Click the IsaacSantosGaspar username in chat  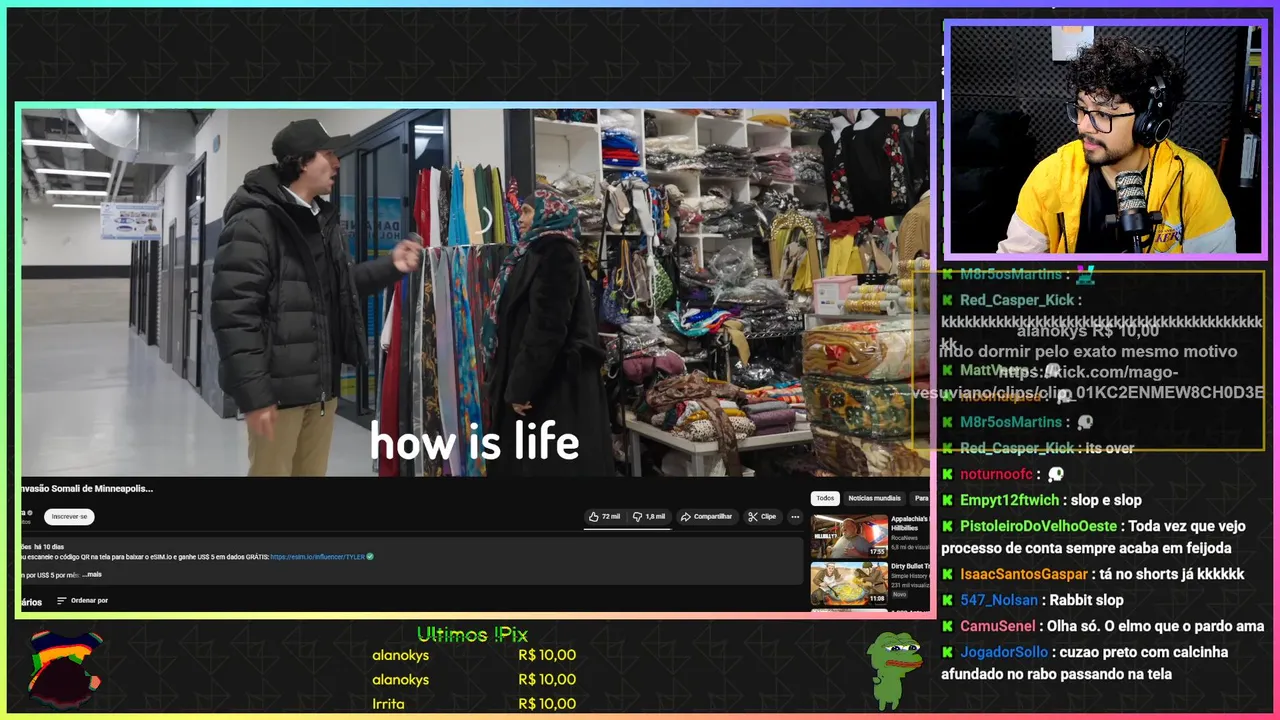coord(1023,574)
